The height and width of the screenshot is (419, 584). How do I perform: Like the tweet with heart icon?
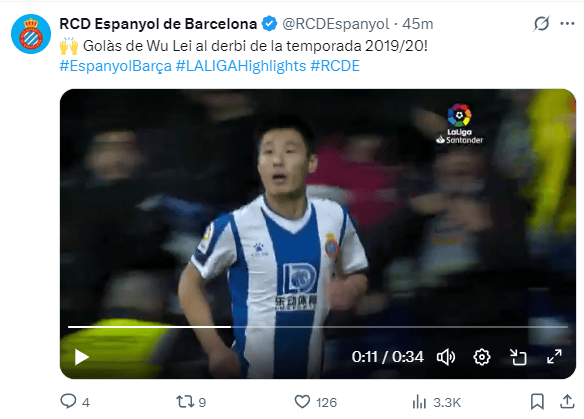(x=302, y=402)
